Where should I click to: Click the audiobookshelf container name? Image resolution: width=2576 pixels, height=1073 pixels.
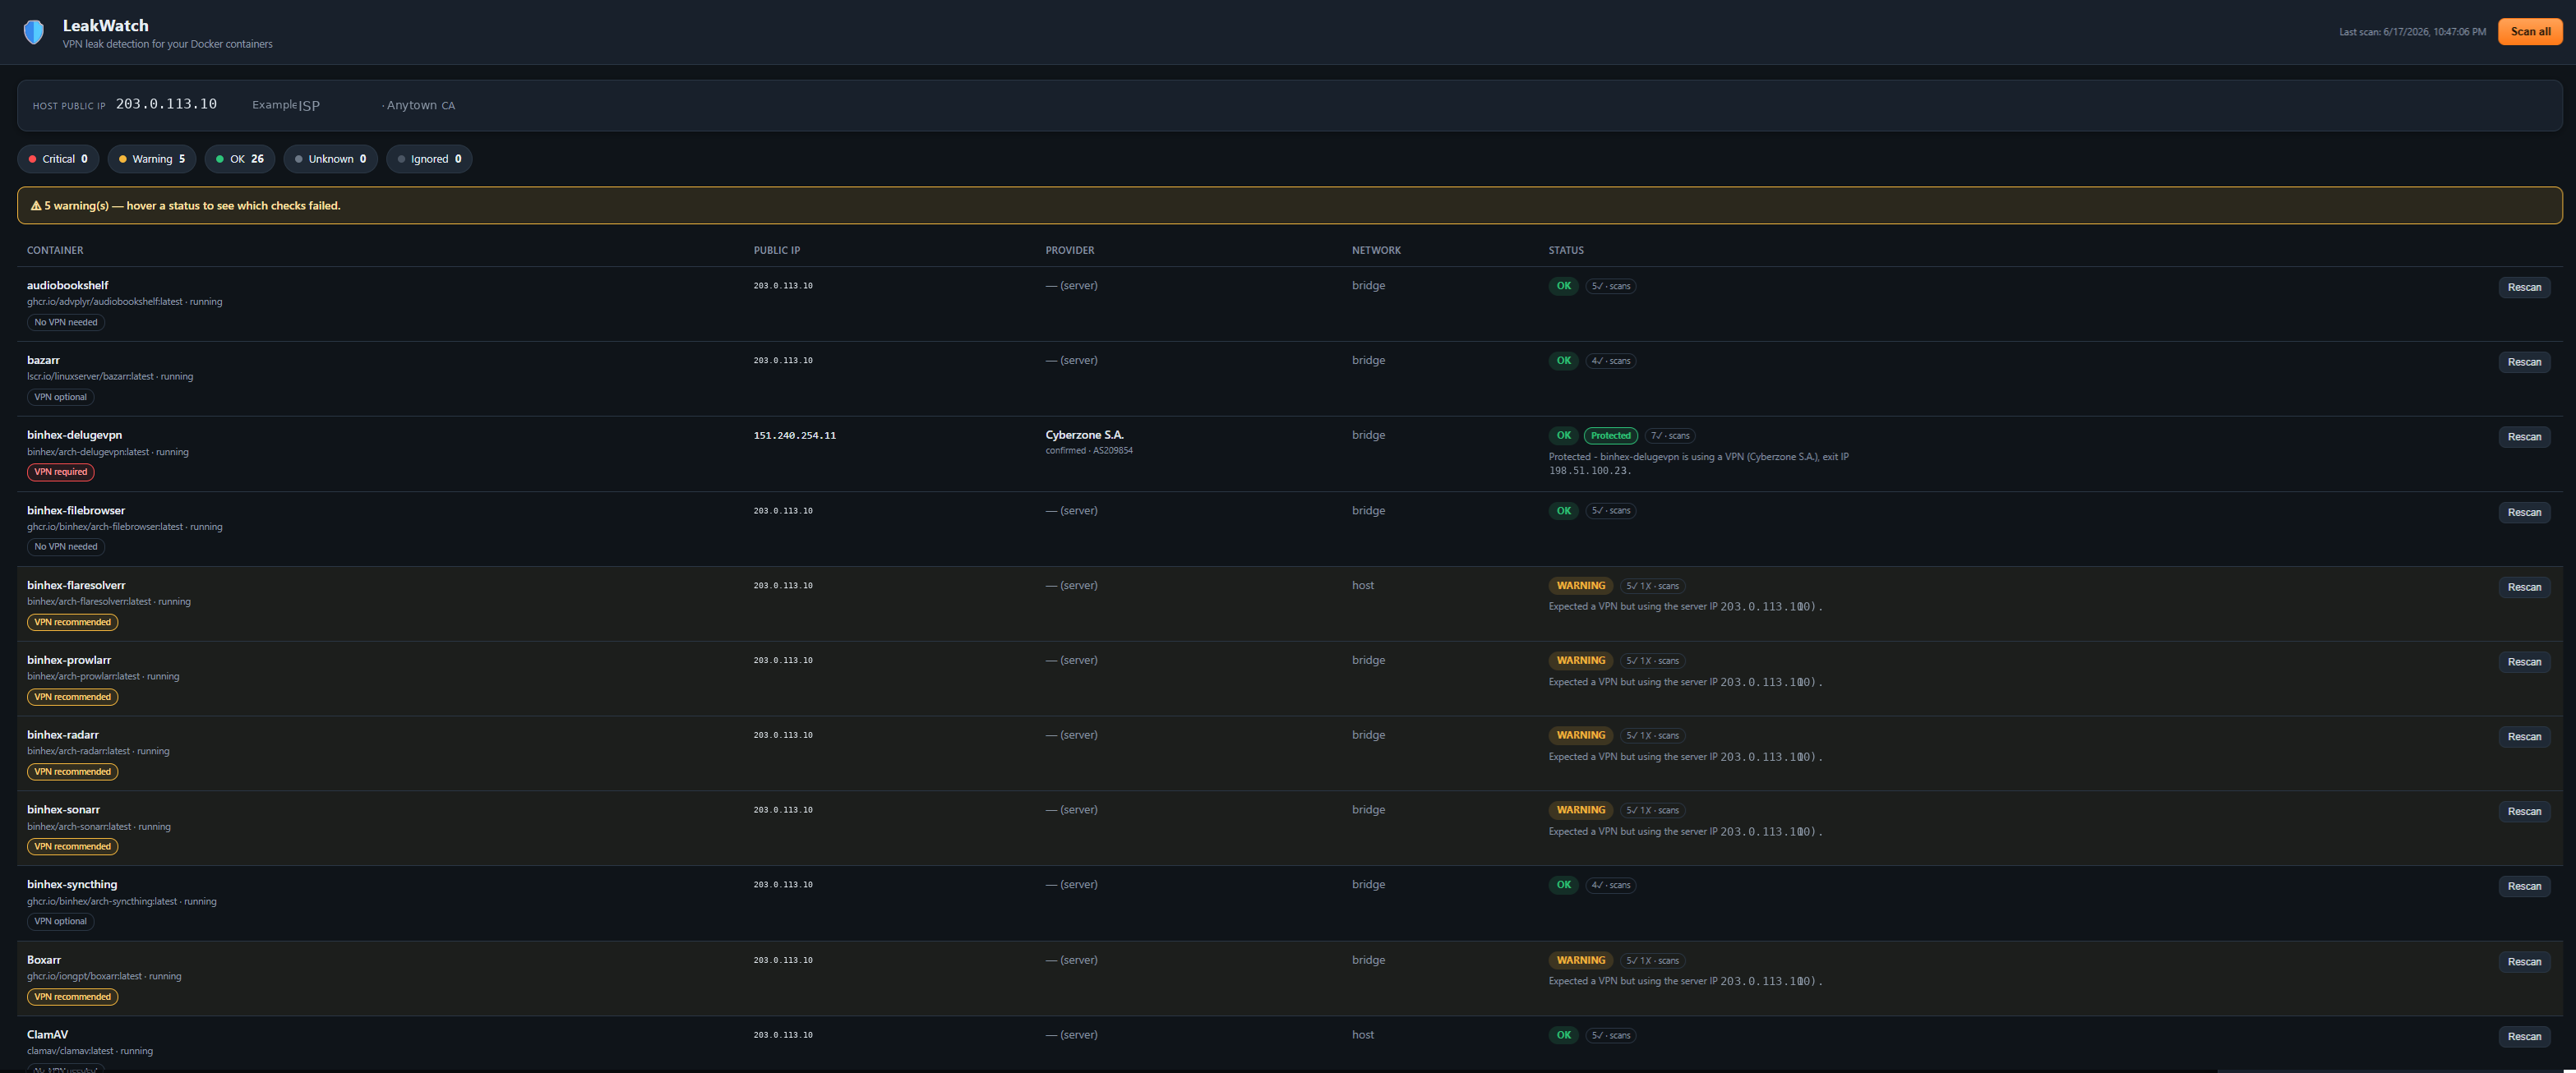coord(68,285)
